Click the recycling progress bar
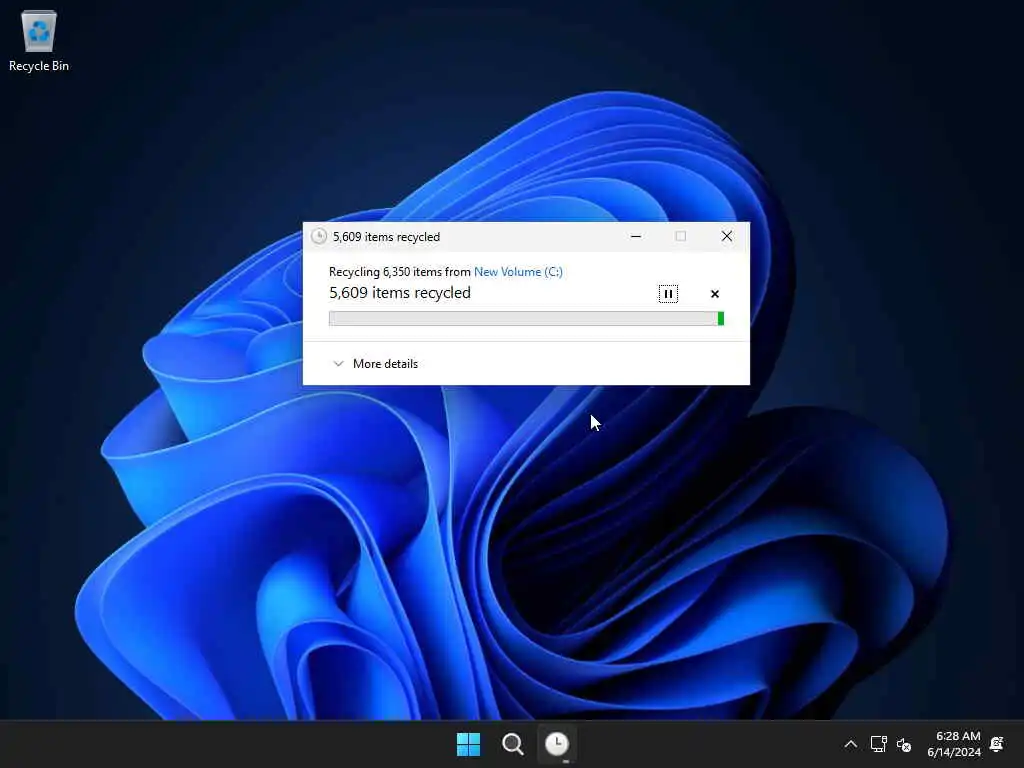The image size is (1024, 768). point(526,318)
